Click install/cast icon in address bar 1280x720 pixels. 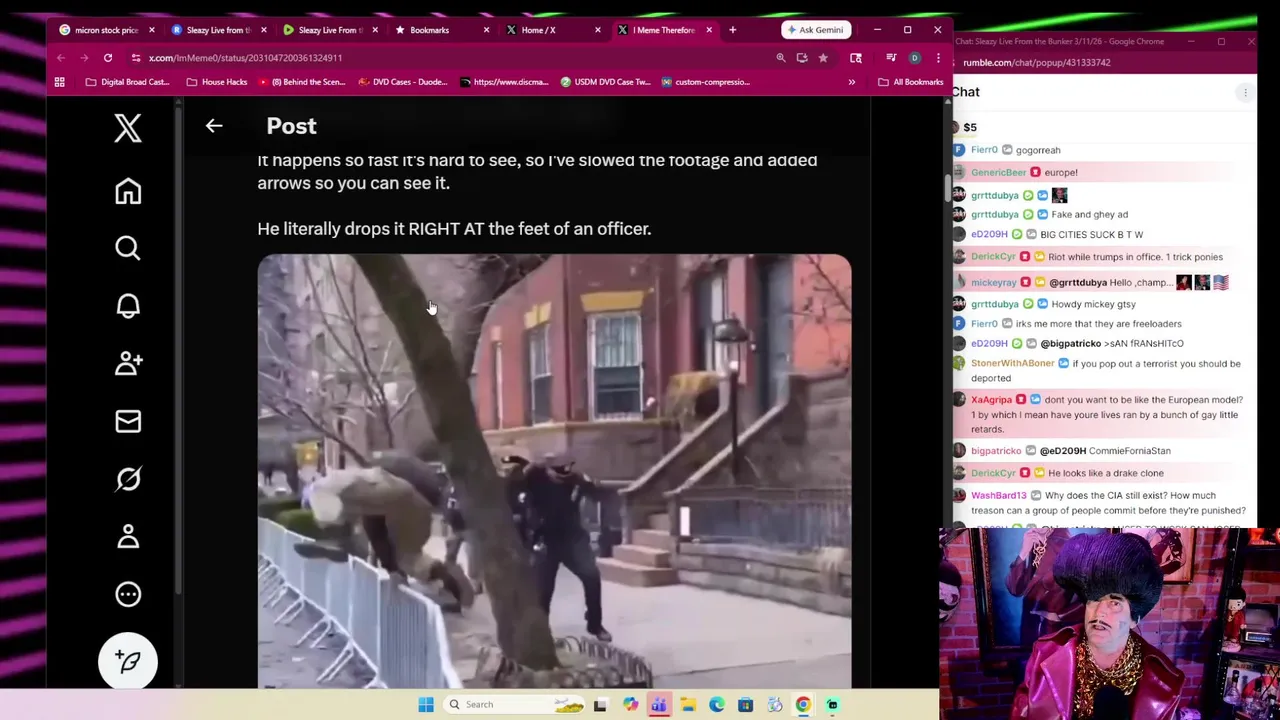[802, 58]
